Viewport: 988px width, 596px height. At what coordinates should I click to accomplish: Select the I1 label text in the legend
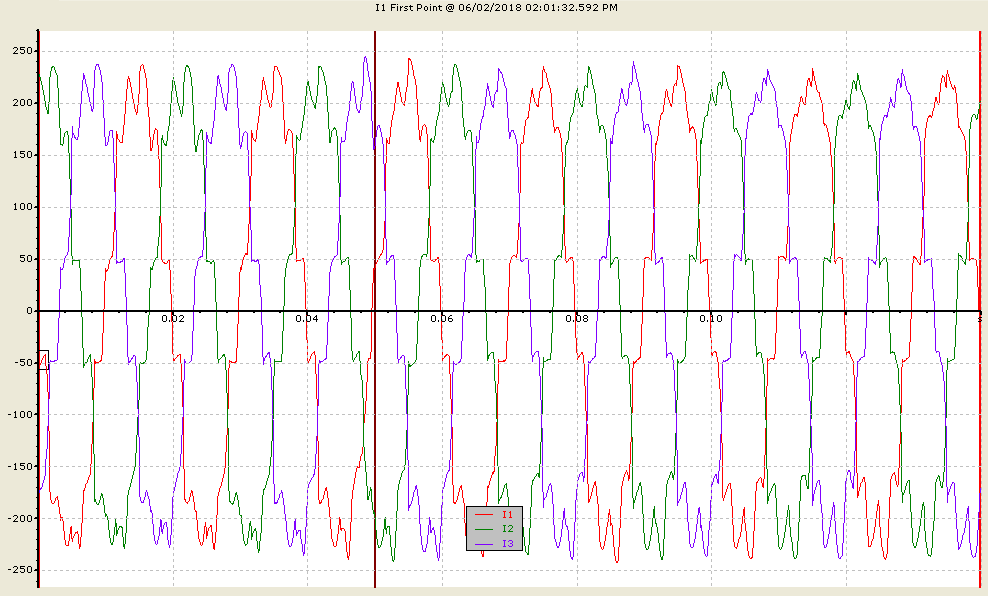tap(508, 515)
